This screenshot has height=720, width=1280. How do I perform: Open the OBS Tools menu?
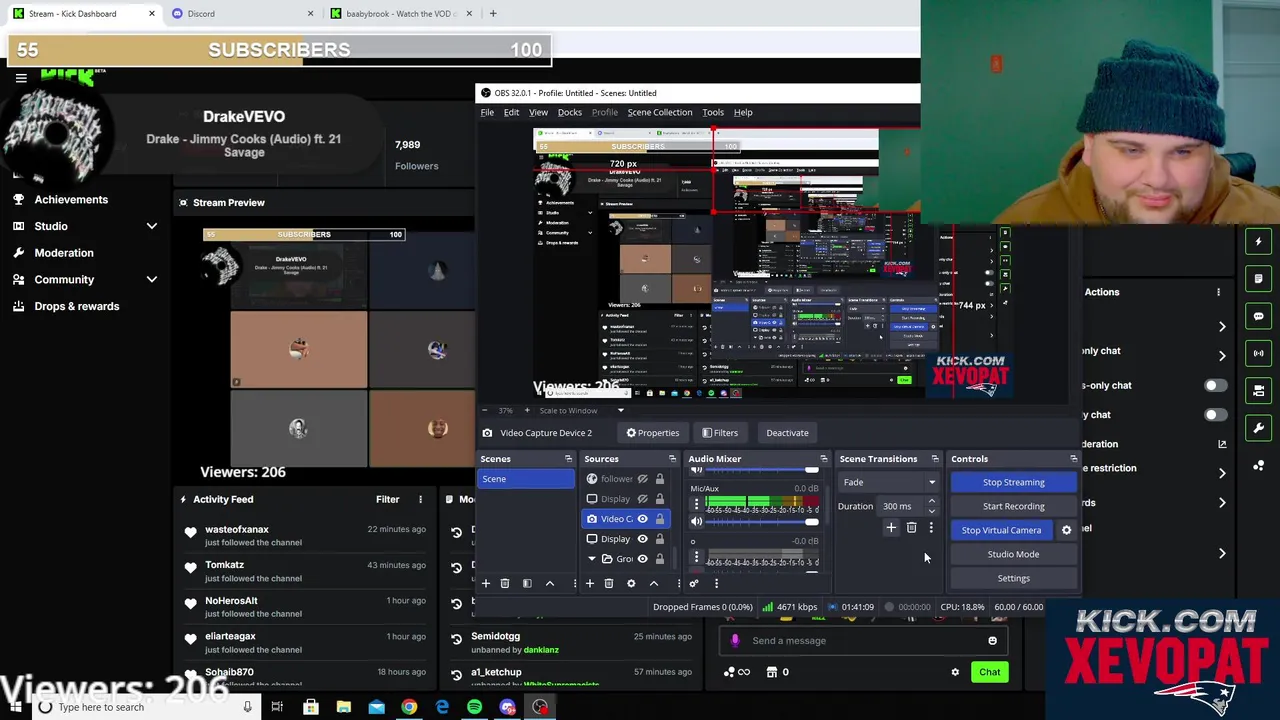[713, 112]
